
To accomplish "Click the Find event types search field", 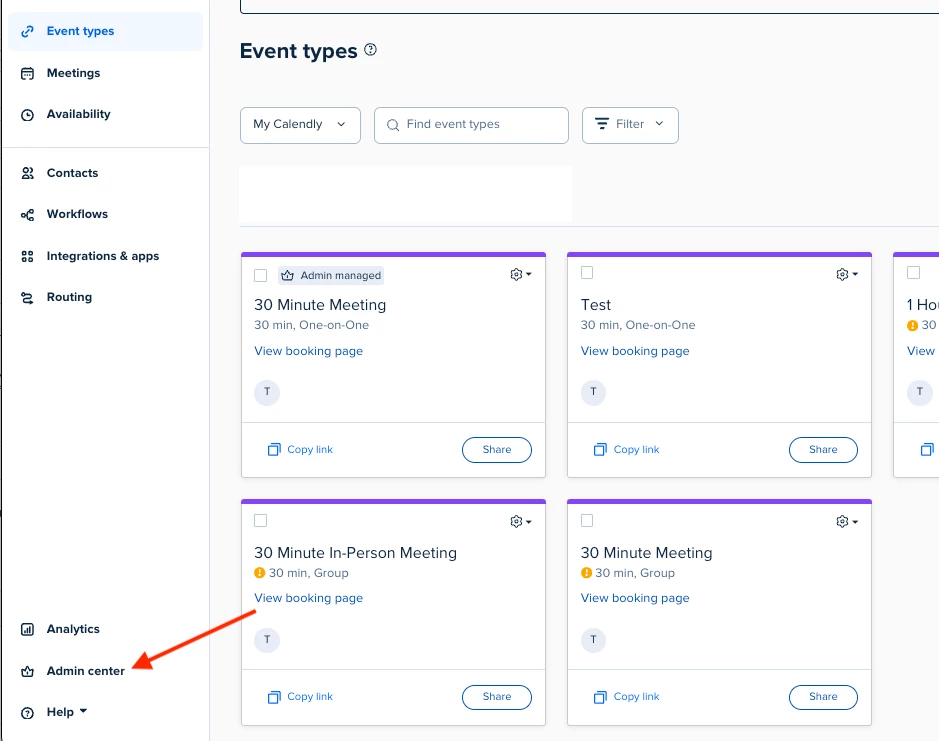I will (x=471, y=125).
